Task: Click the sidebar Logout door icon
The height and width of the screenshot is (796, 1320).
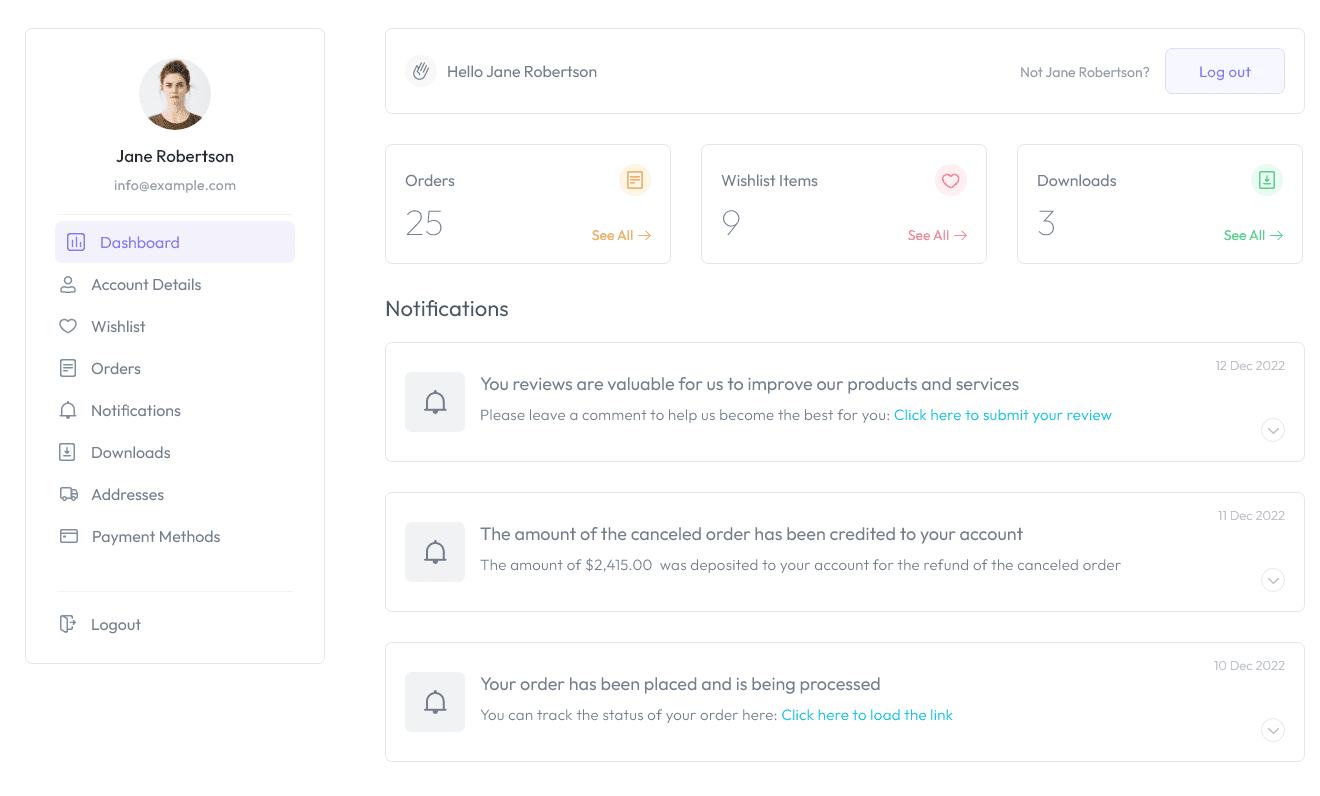Action: click(x=68, y=624)
